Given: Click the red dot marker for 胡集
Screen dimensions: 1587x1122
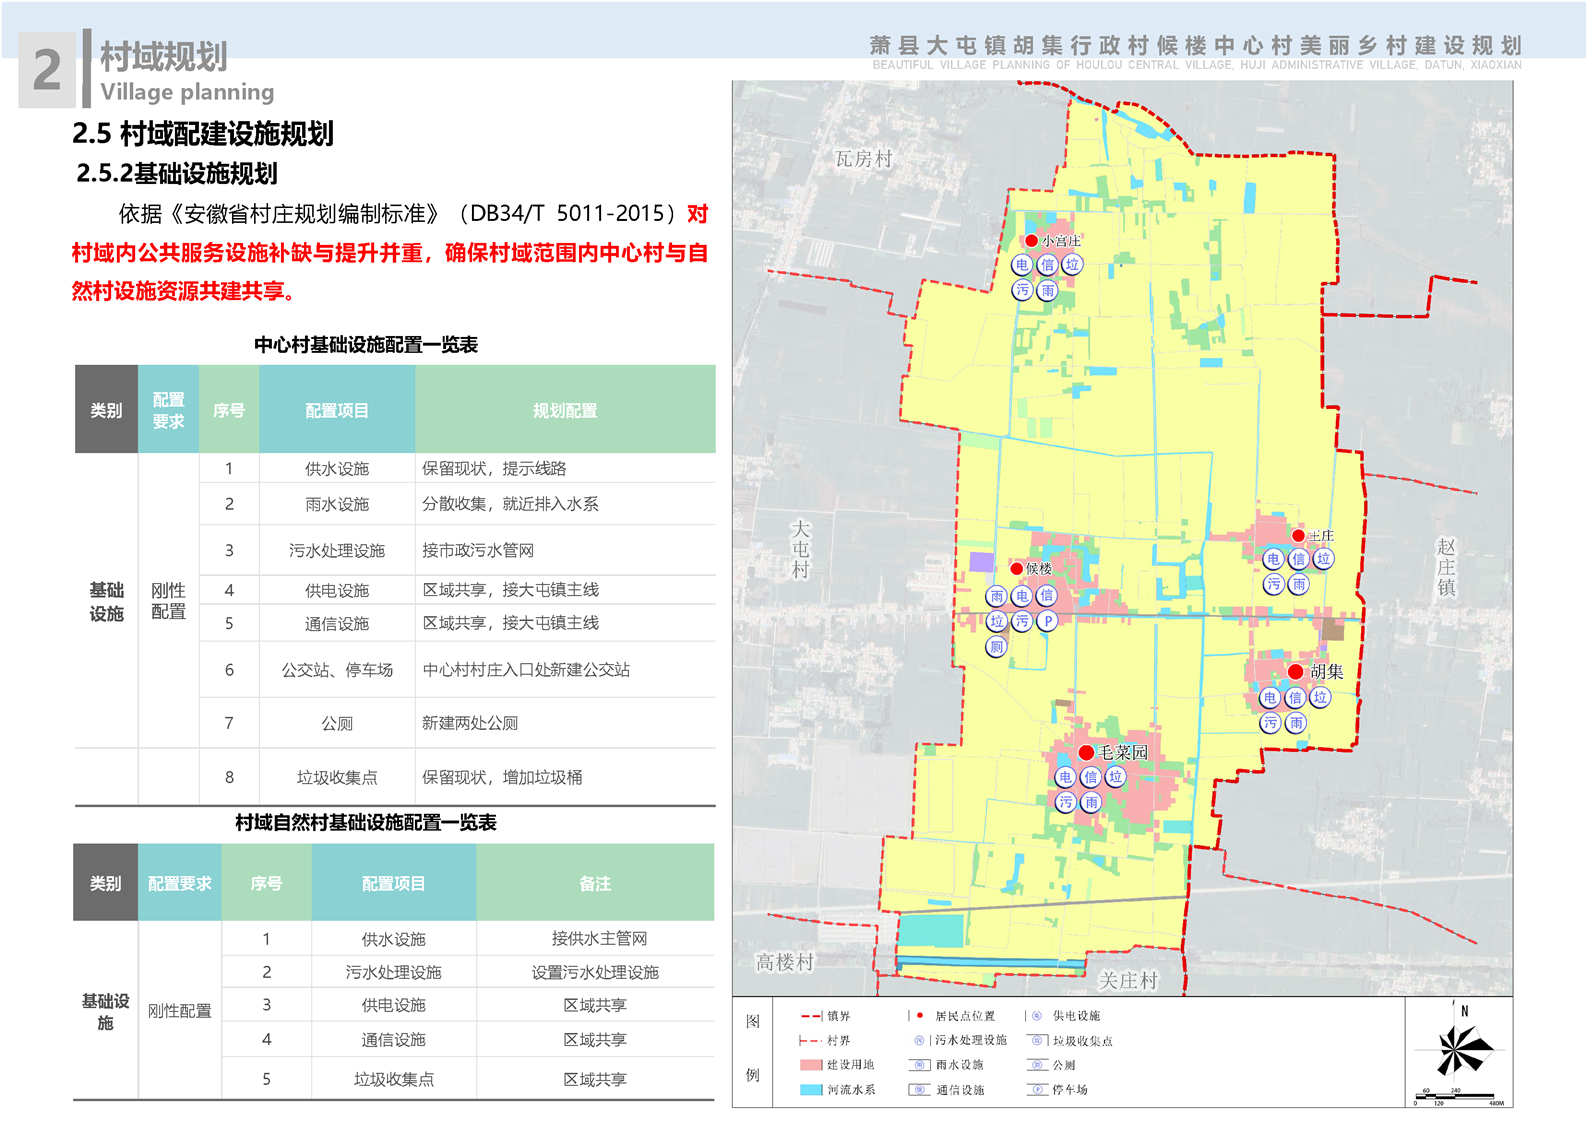Looking at the screenshot, I should tap(1296, 671).
